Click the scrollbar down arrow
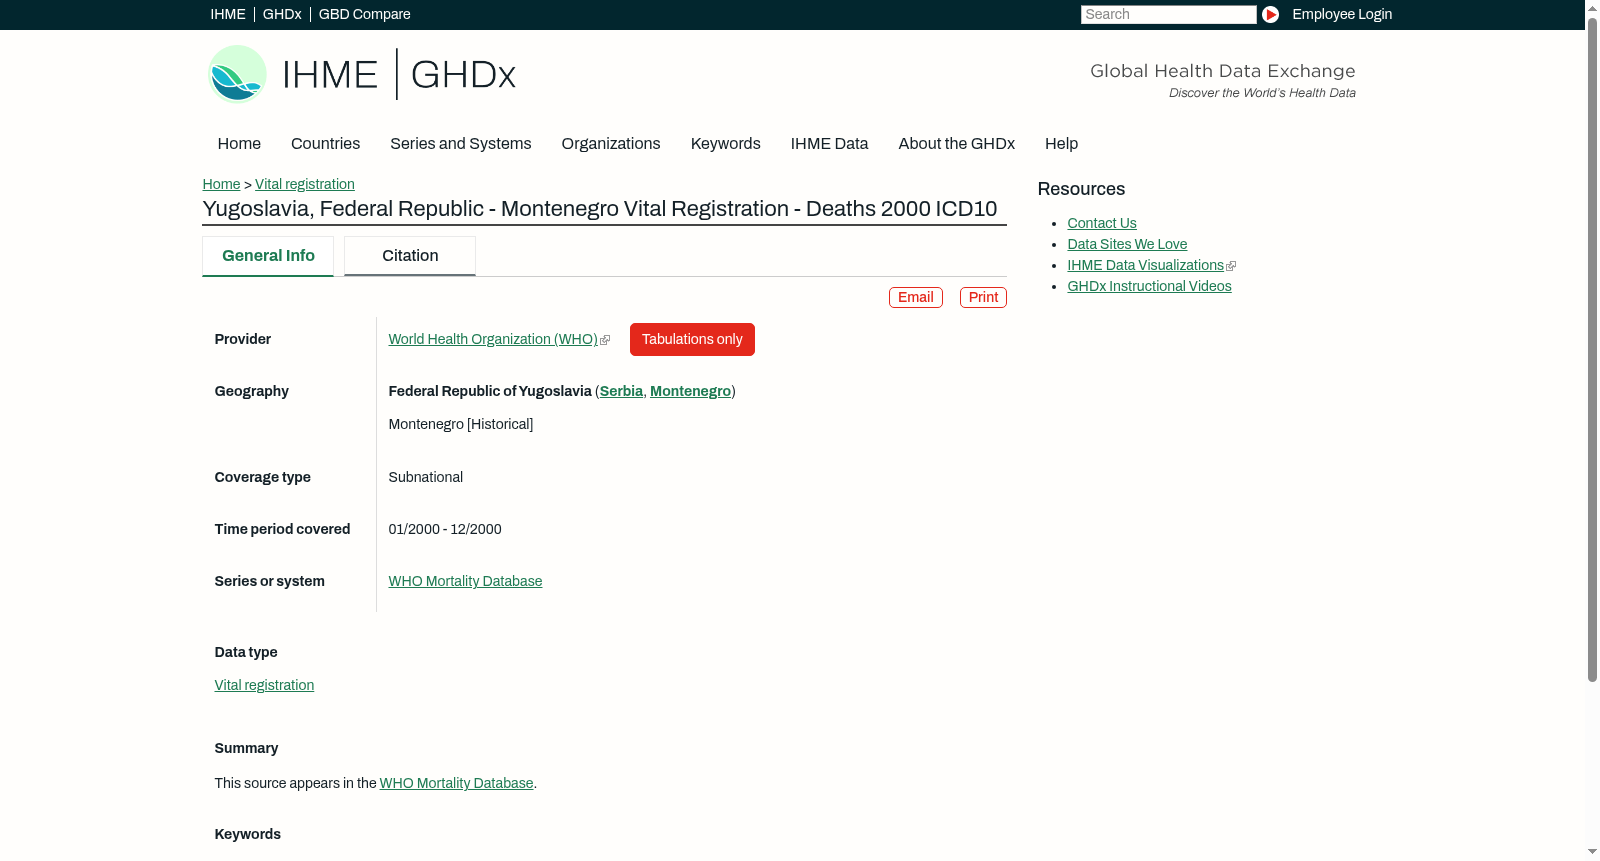The image size is (1600, 861). [1593, 853]
